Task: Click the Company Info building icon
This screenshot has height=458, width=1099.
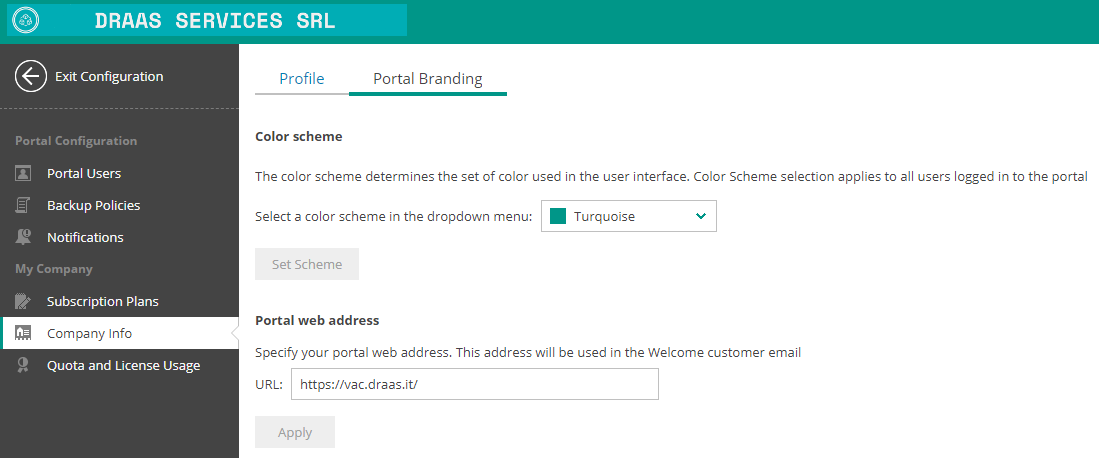Action: click(x=23, y=333)
